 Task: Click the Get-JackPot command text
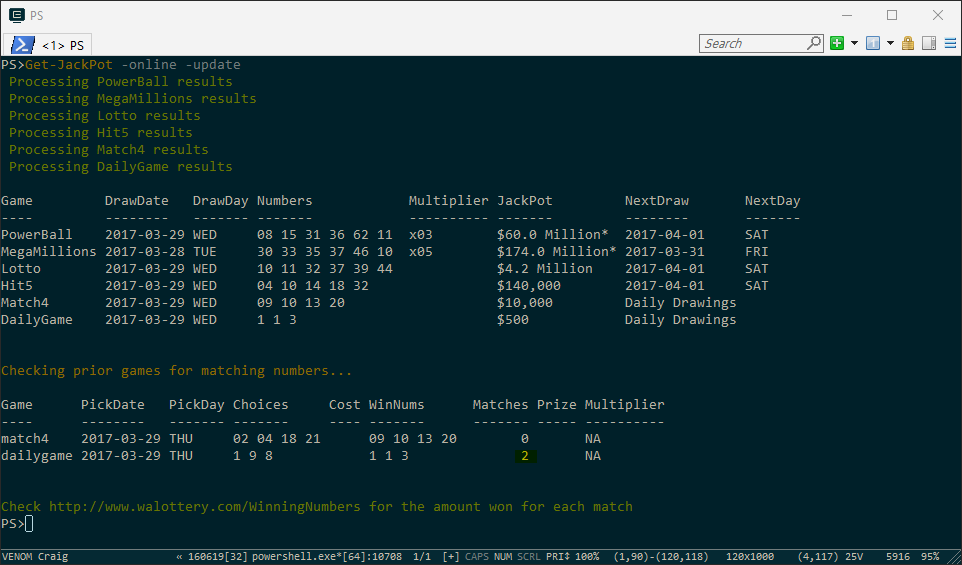pyautogui.click(x=69, y=64)
